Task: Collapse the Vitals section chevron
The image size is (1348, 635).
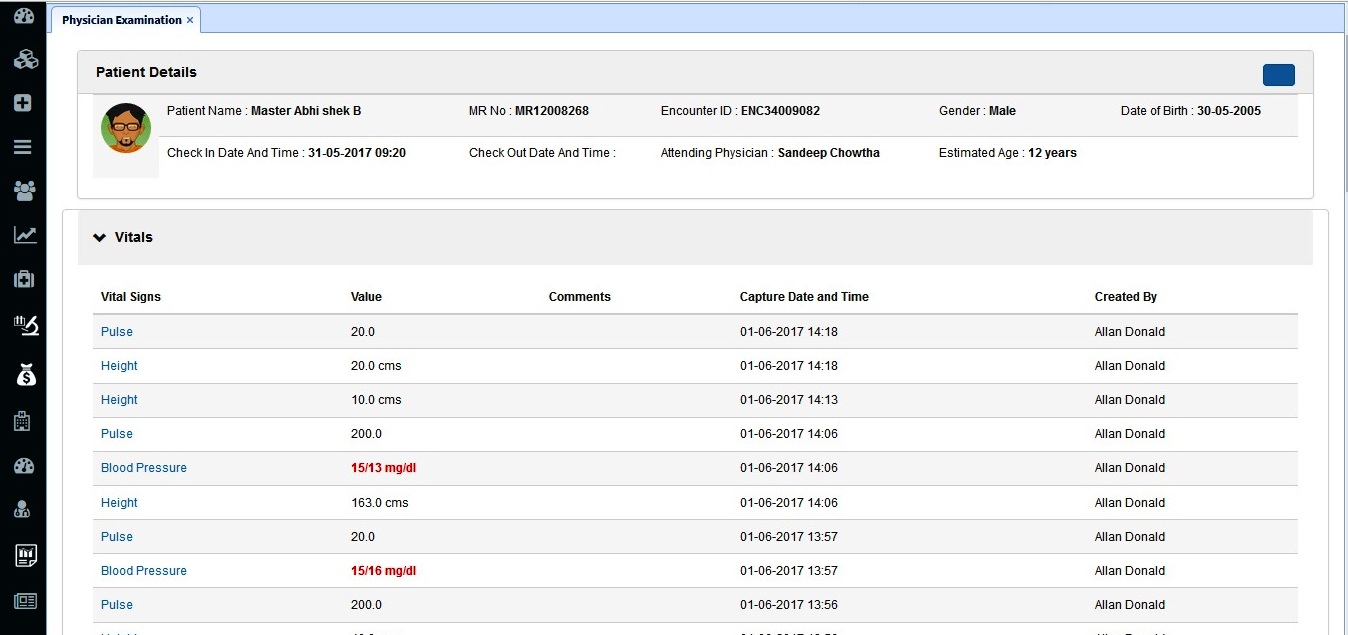Action: 99,238
